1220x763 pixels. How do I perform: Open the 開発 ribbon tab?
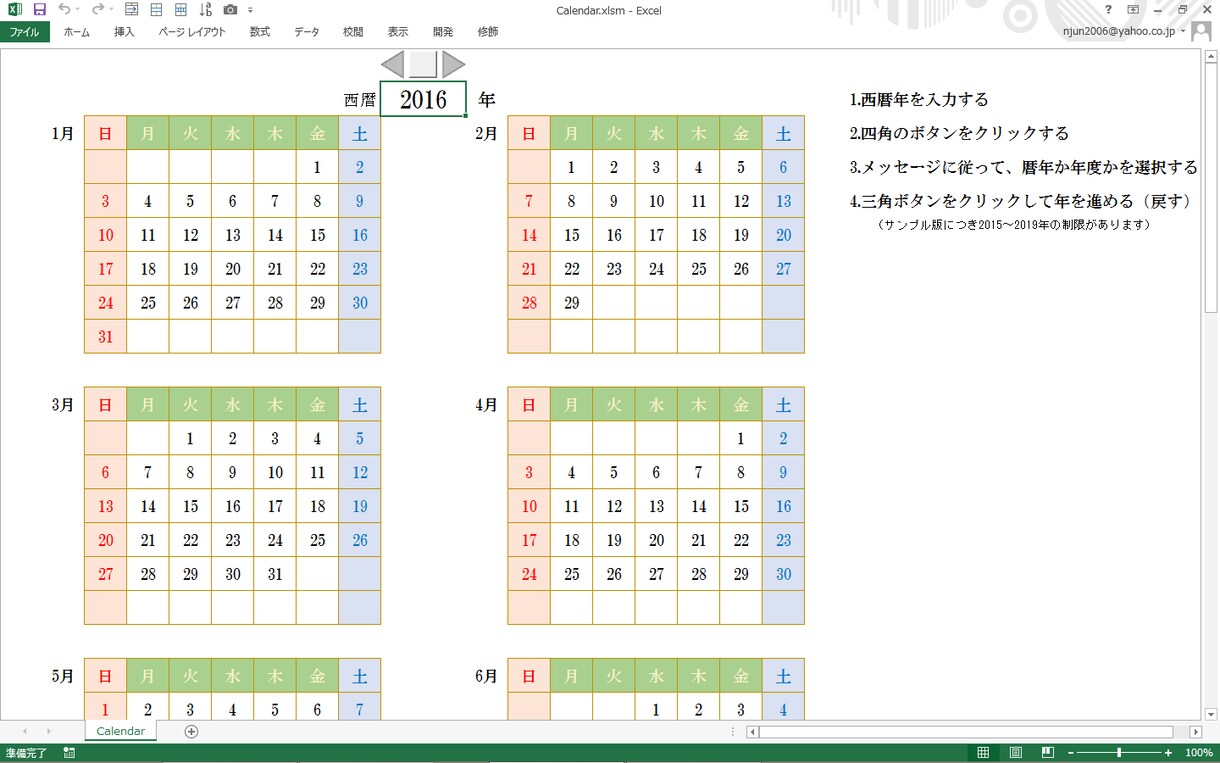443,32
